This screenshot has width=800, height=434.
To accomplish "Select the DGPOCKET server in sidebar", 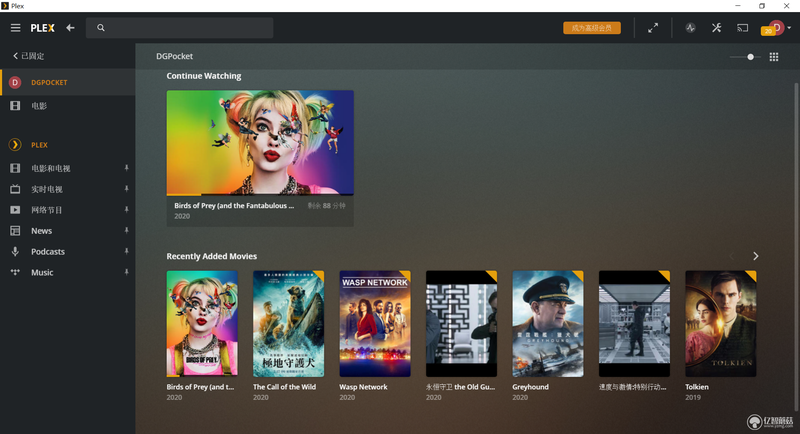I will (68, 82).
